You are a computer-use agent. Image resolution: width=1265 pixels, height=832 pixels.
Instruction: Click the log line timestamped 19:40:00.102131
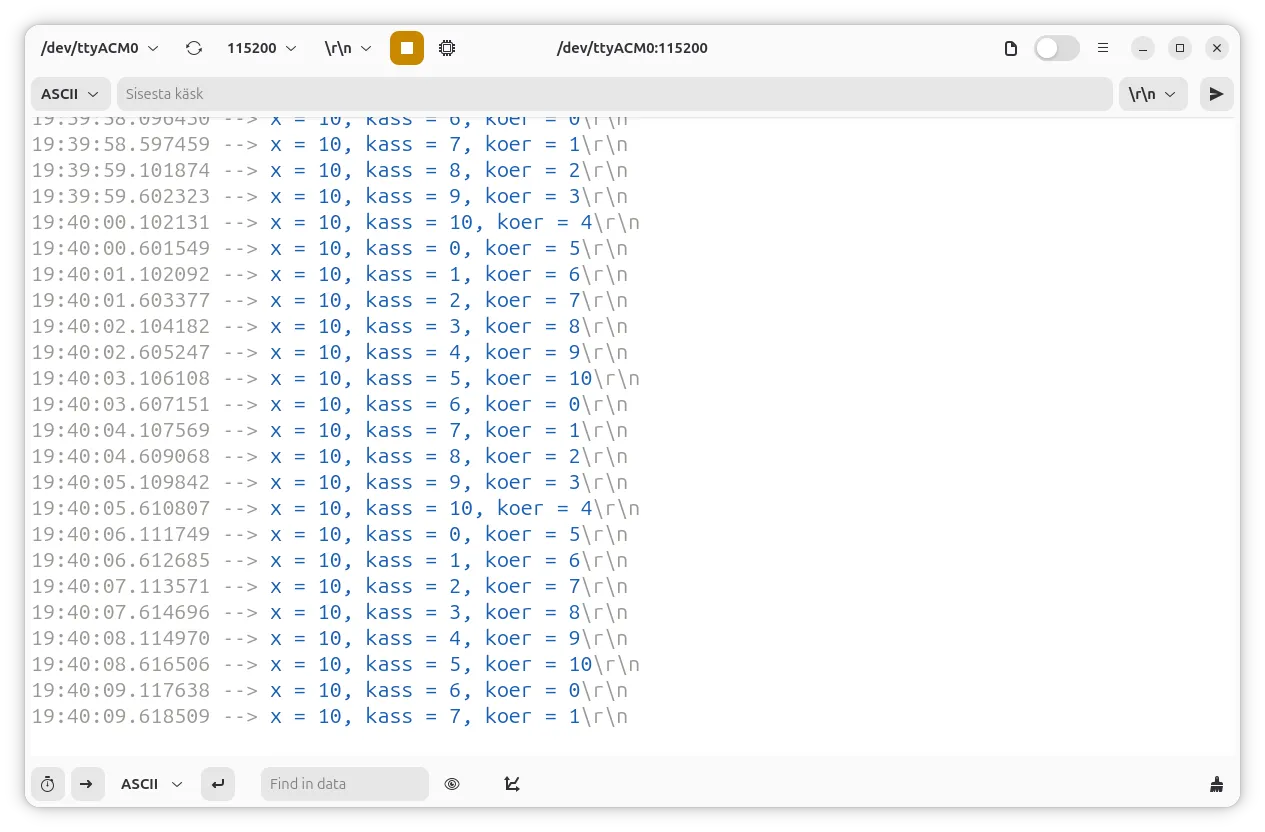(336, 222)
